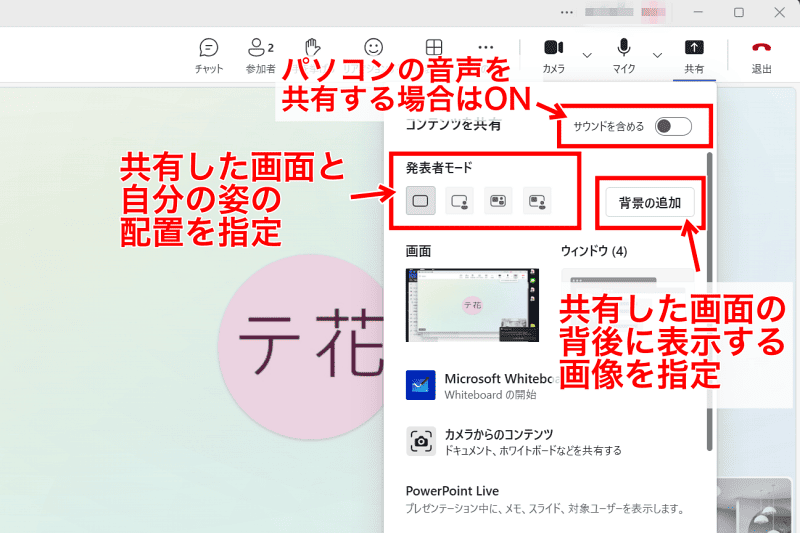
Task: Select the 画面 screen preview thumbnail
Action: 472,305
